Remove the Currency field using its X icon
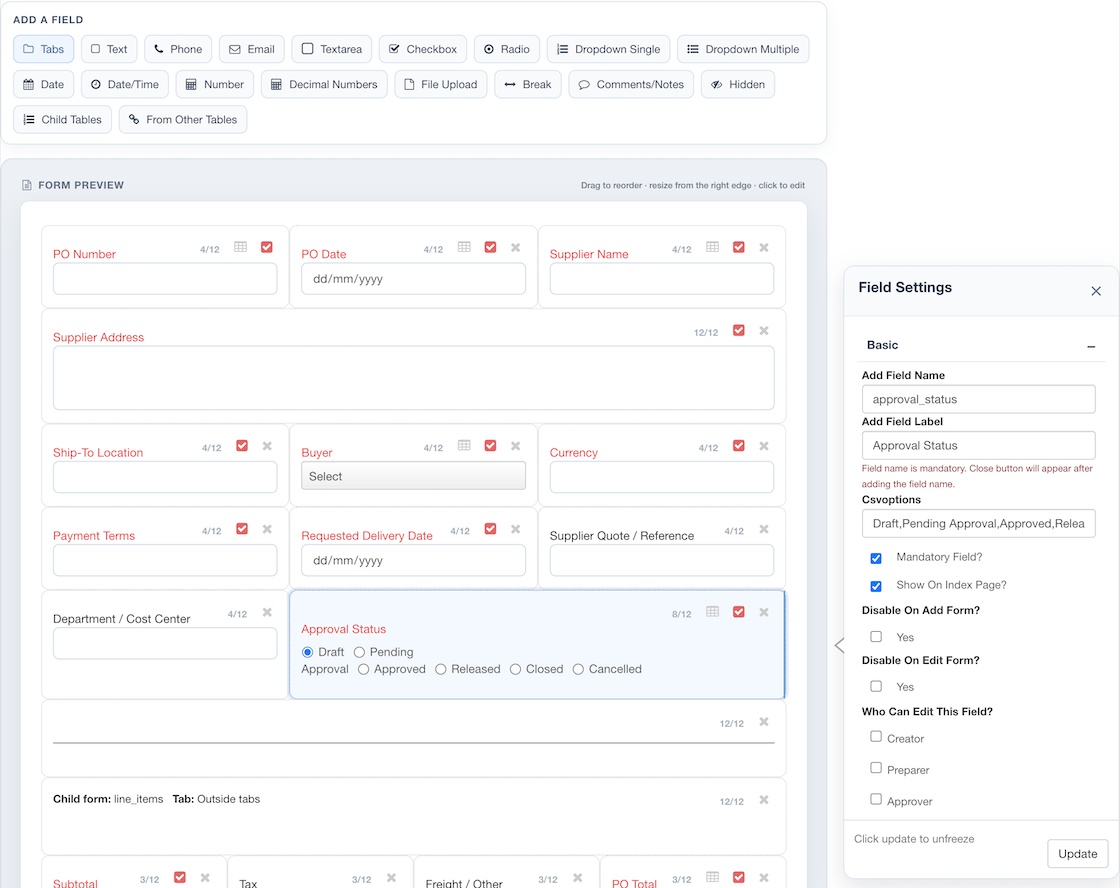The height and width of the screenshot is (888, 1120). (764, 447)
